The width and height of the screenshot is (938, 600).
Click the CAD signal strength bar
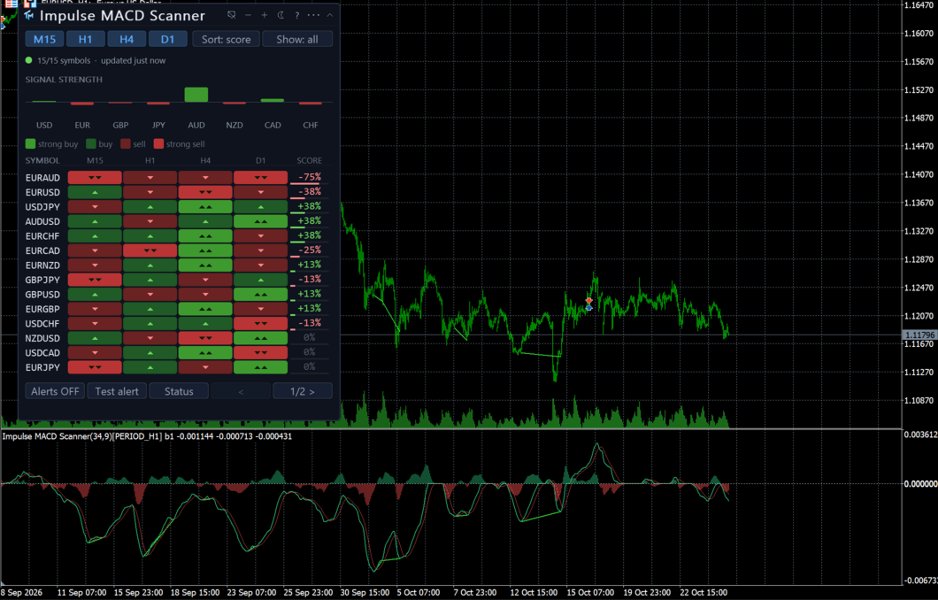272,100
